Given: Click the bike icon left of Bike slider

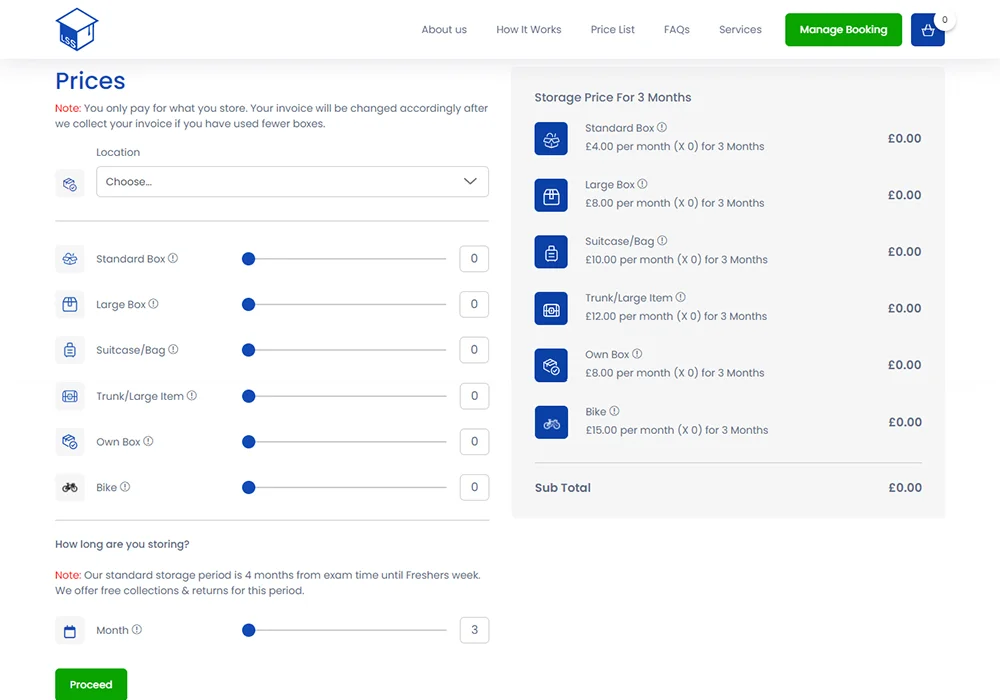Looking at the screenshot, I should click(x=70, y=488).
